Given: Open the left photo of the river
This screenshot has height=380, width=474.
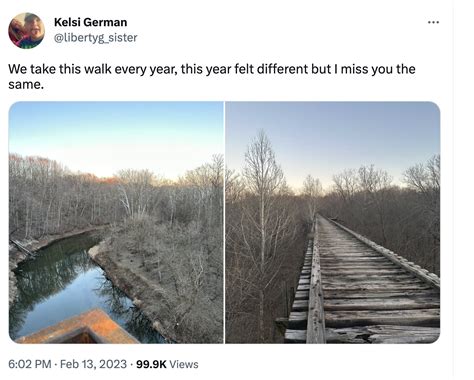Looking at the screenshot, I should [x=116, y=222].
